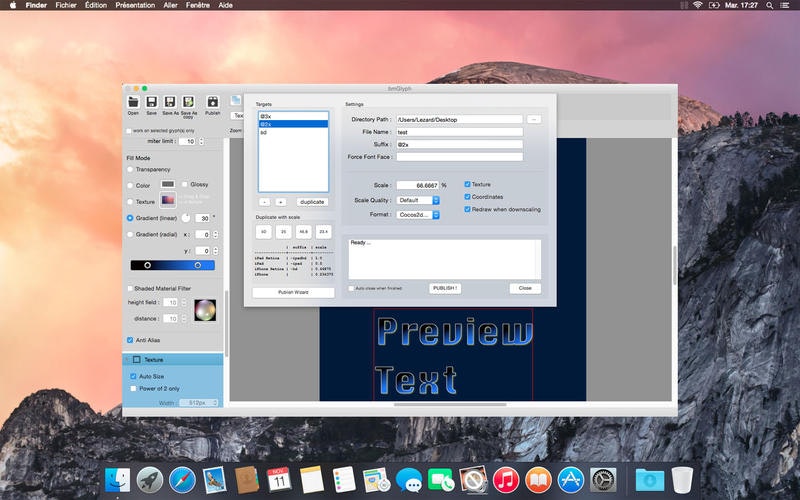Image resolution: width=800 pixels, height=500 pixels.
Task: Open the Scale Quality dropdown
Action: [x=418, y=200]
